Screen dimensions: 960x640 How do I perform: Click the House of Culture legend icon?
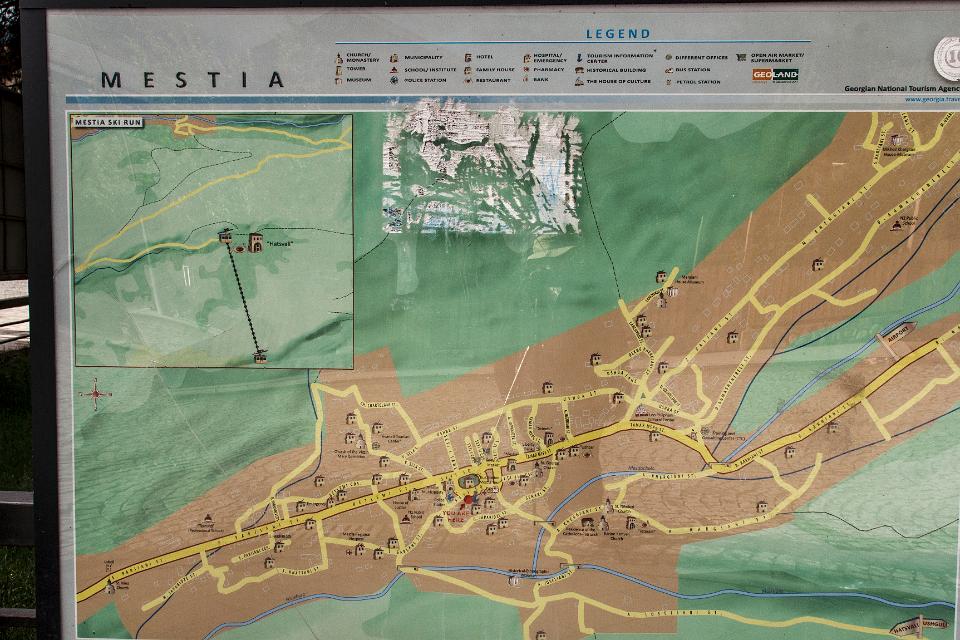tap(579, 81)
